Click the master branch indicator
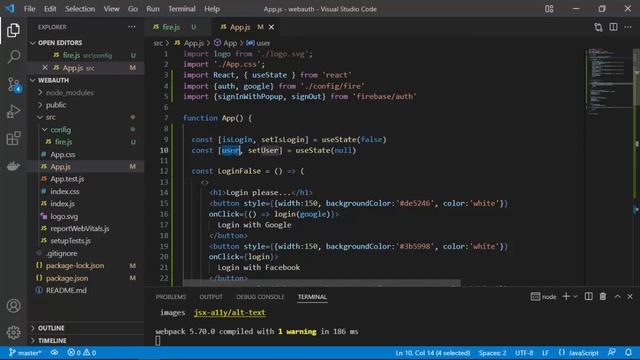 click(x=25, y=353)
